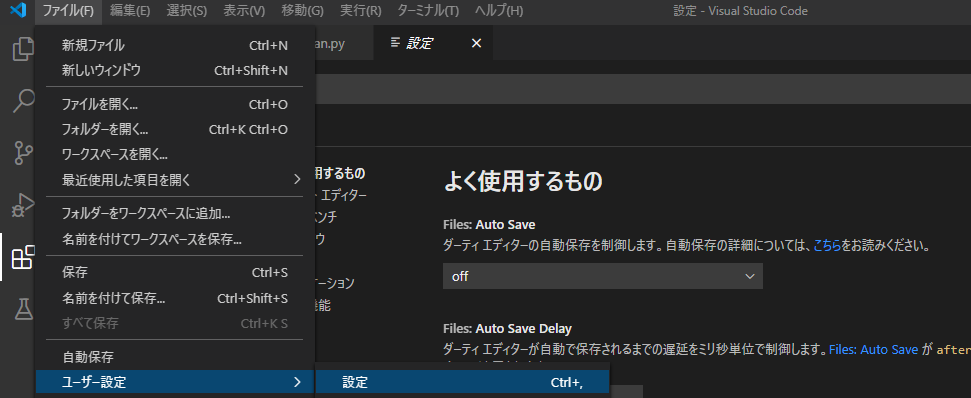
Task: Click the よく使用するもの heading
Action: click(x=523, y=181)
